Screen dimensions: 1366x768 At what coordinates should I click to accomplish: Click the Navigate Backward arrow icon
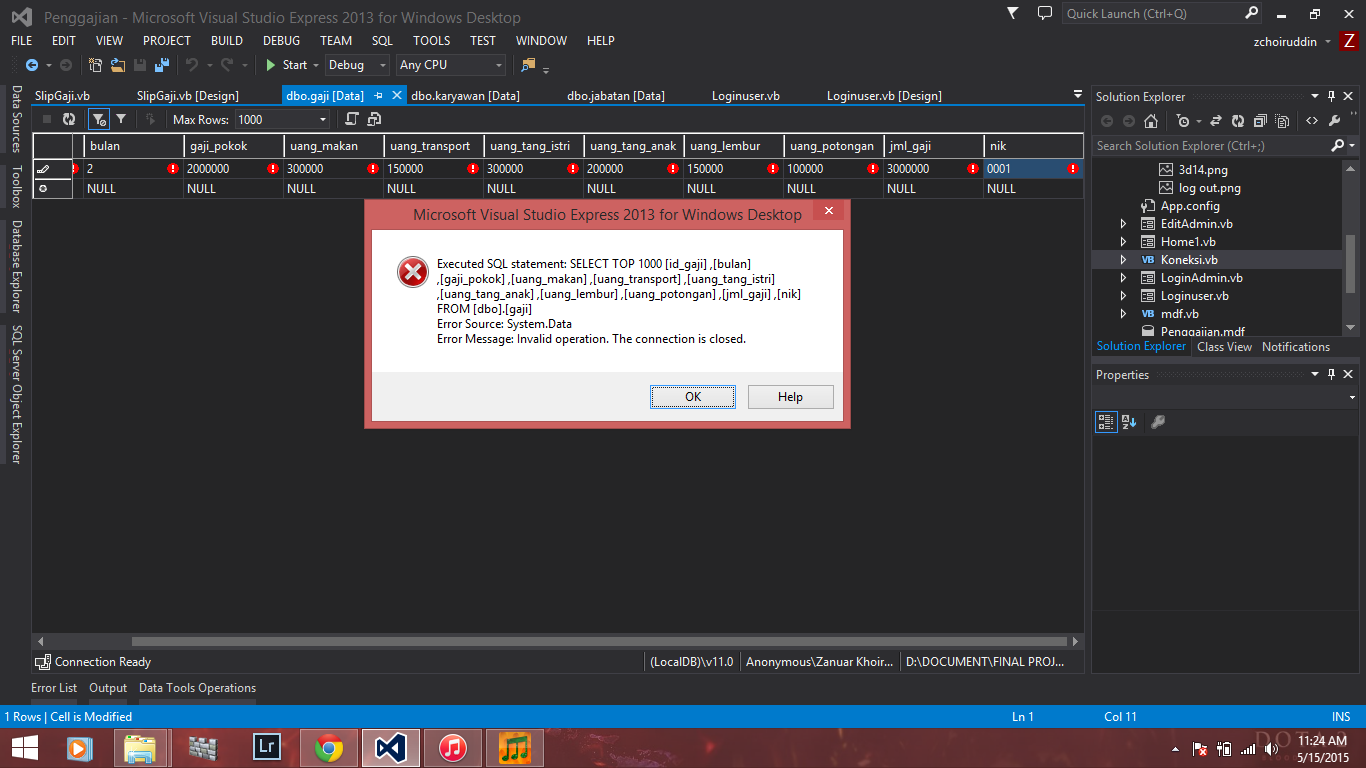pos(32,65)
